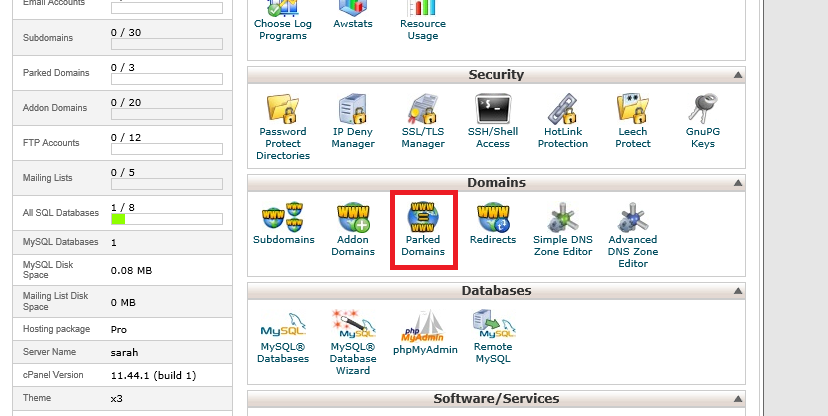Click the Parked Domains icon
Image resolution: width=828 pixels, height=416 pixels.
click(423, 217)
